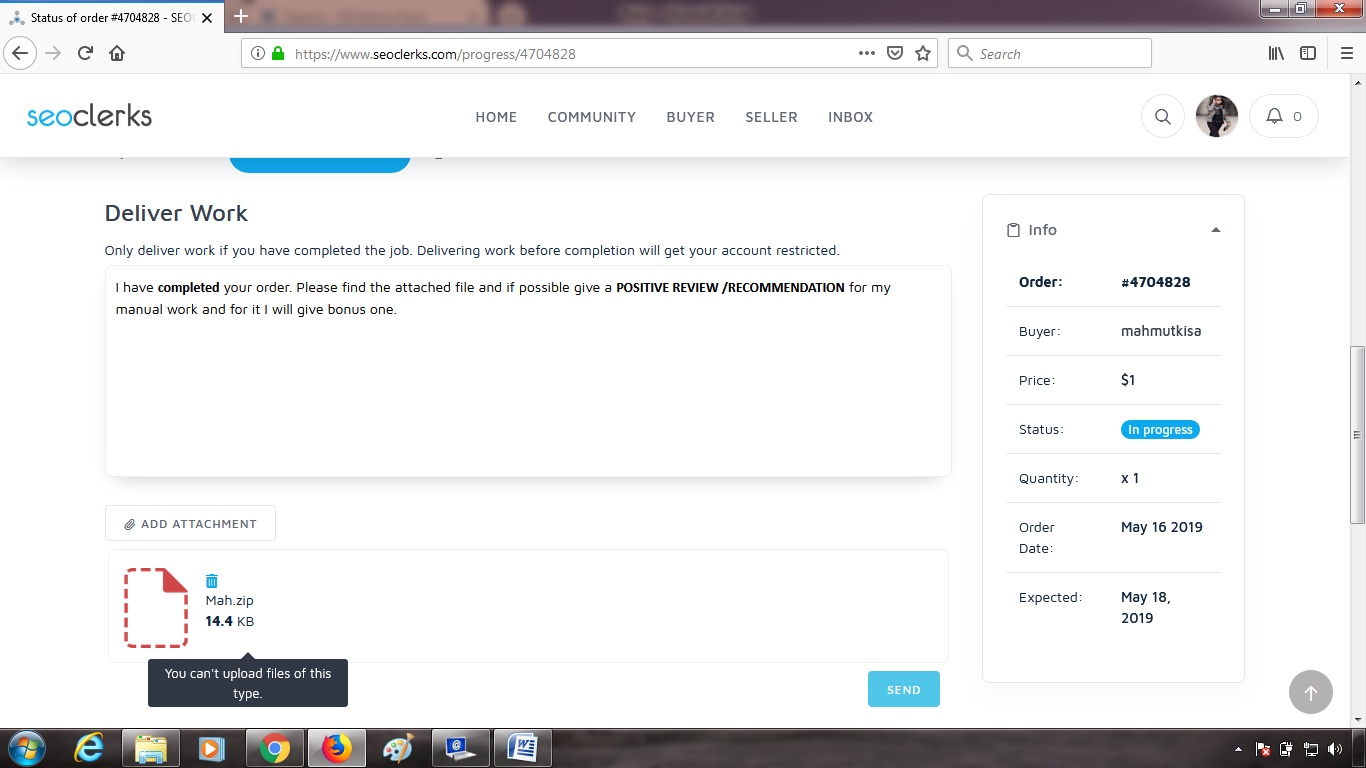Open the network icon in system tray
Image resolution: width=1366 pixels, height=768 pixels.
(1310, 749)
